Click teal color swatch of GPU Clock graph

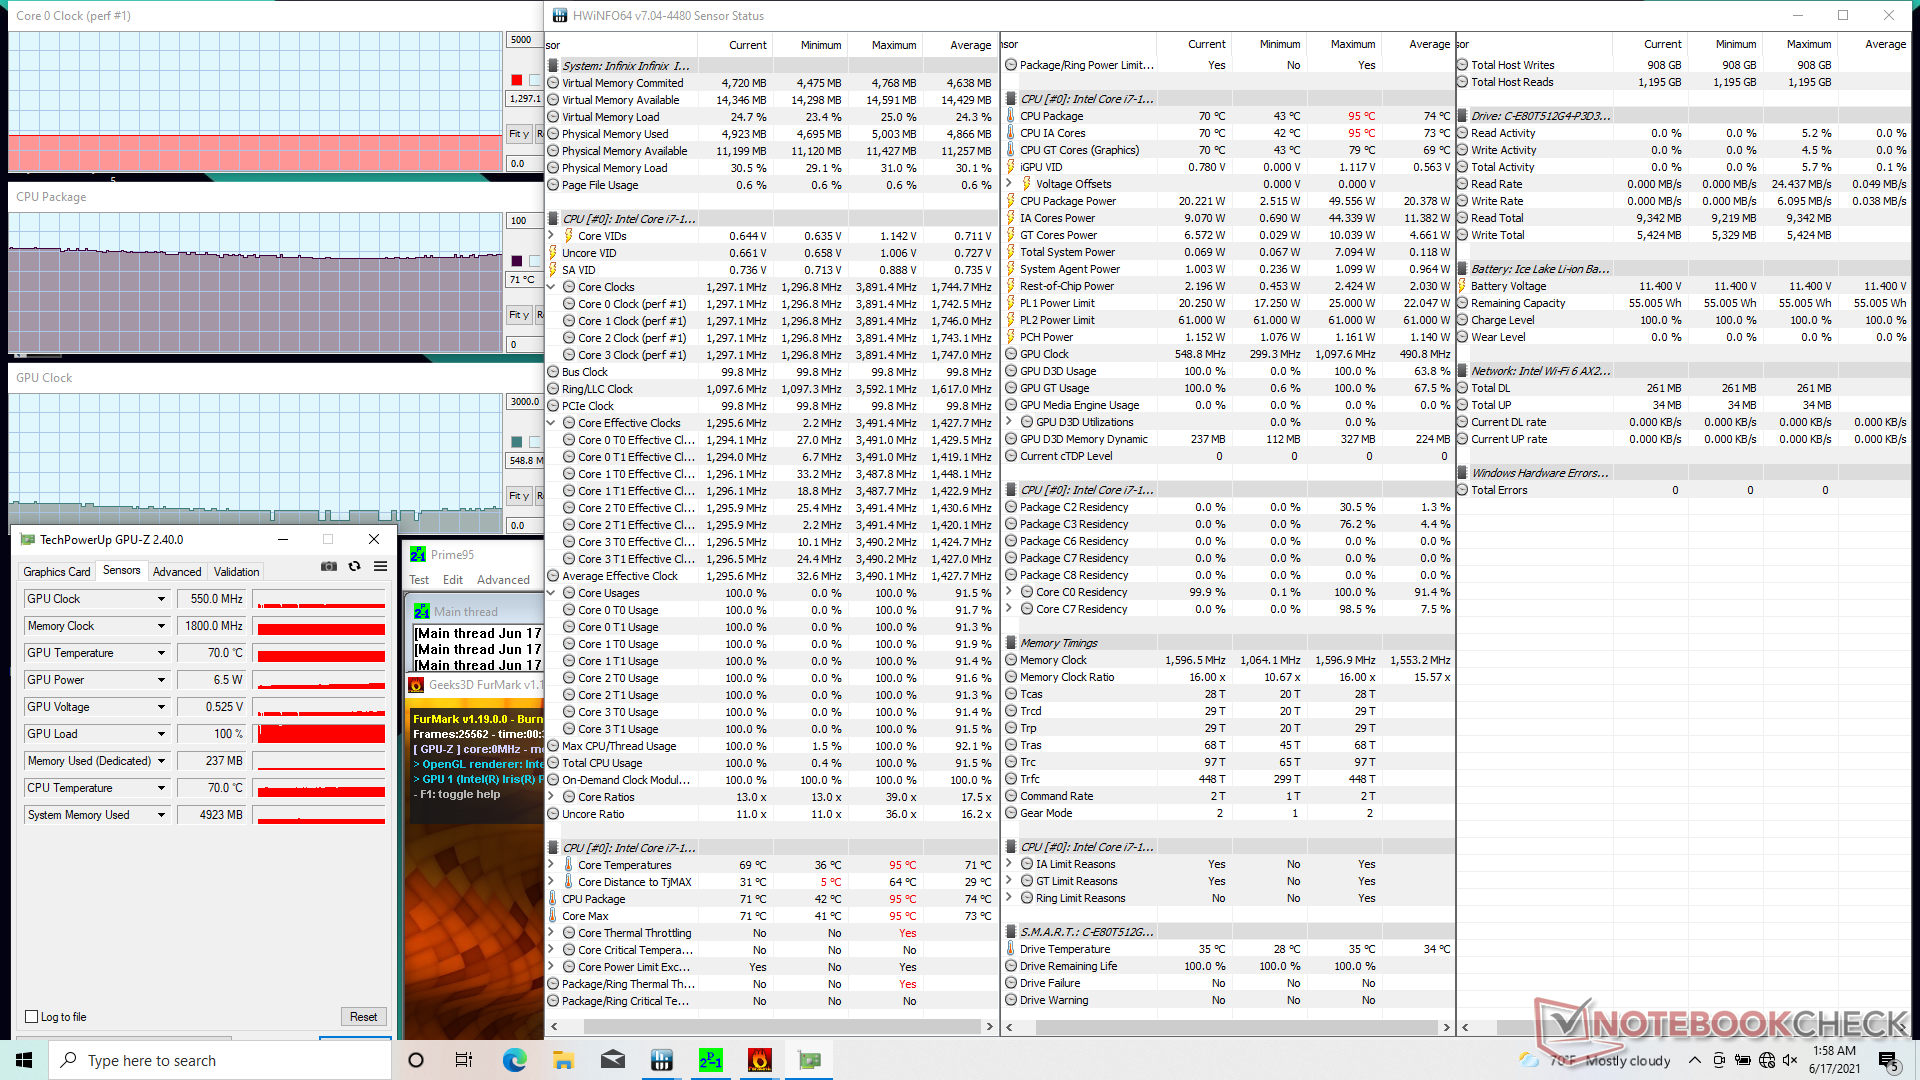(517, 442)
